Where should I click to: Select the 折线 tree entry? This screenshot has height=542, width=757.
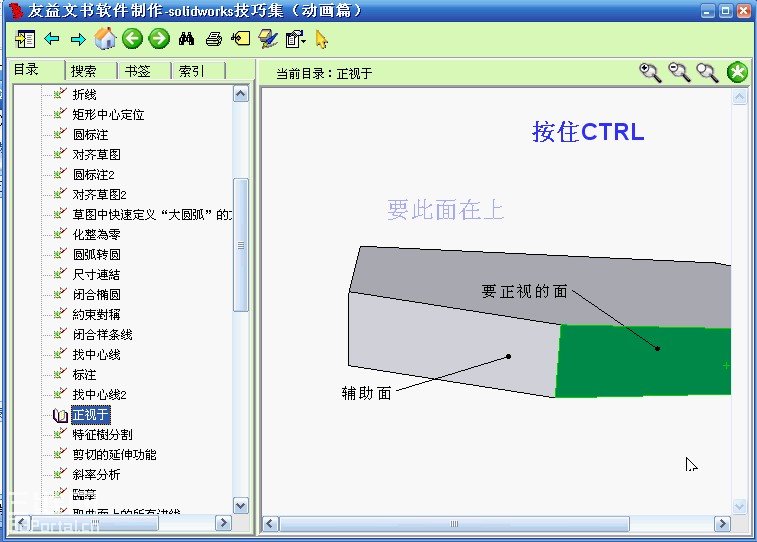pos(84,95)
